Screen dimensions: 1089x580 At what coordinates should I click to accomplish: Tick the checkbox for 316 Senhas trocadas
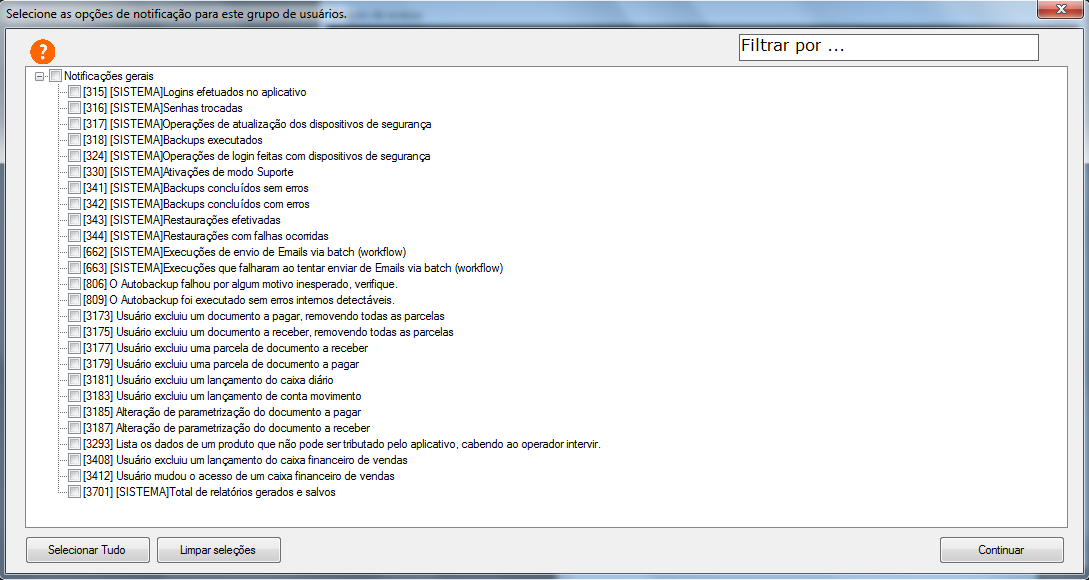tap(74, 108)
